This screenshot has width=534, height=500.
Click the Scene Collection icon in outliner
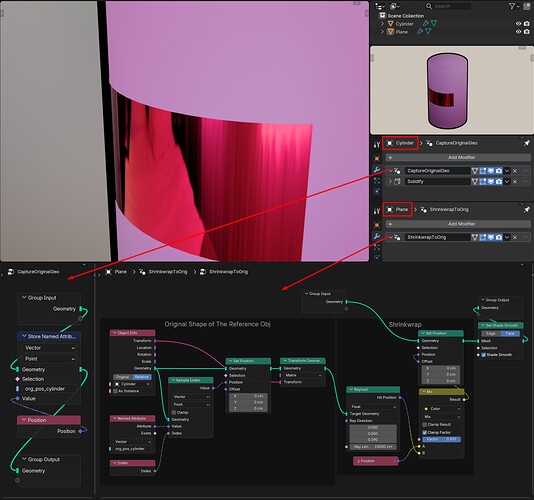click(382, 16)
